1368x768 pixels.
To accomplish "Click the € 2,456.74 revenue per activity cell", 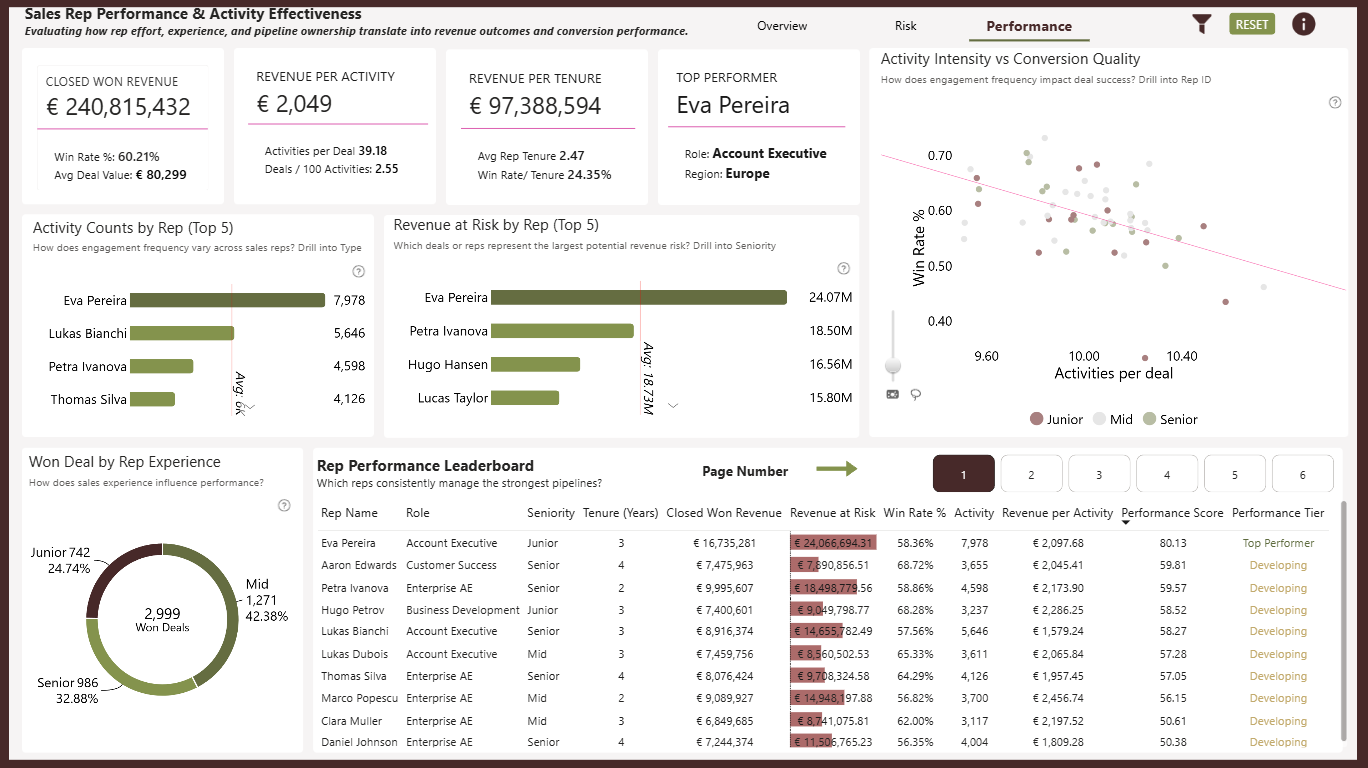I will [1057, 698].
